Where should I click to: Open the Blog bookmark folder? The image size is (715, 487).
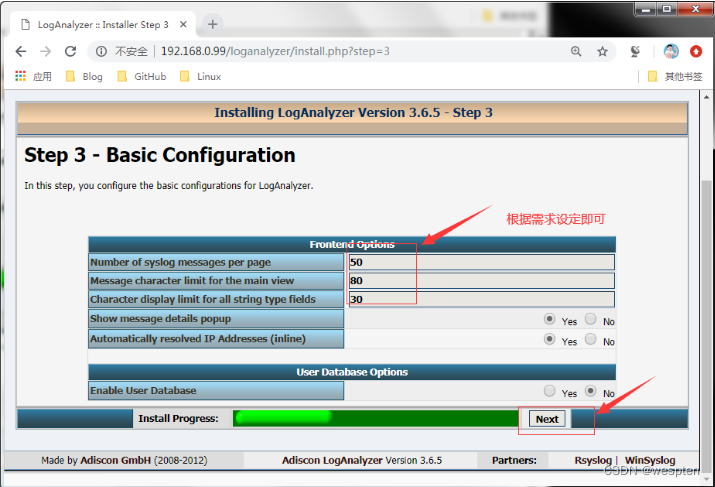click(x=84, y=76)
